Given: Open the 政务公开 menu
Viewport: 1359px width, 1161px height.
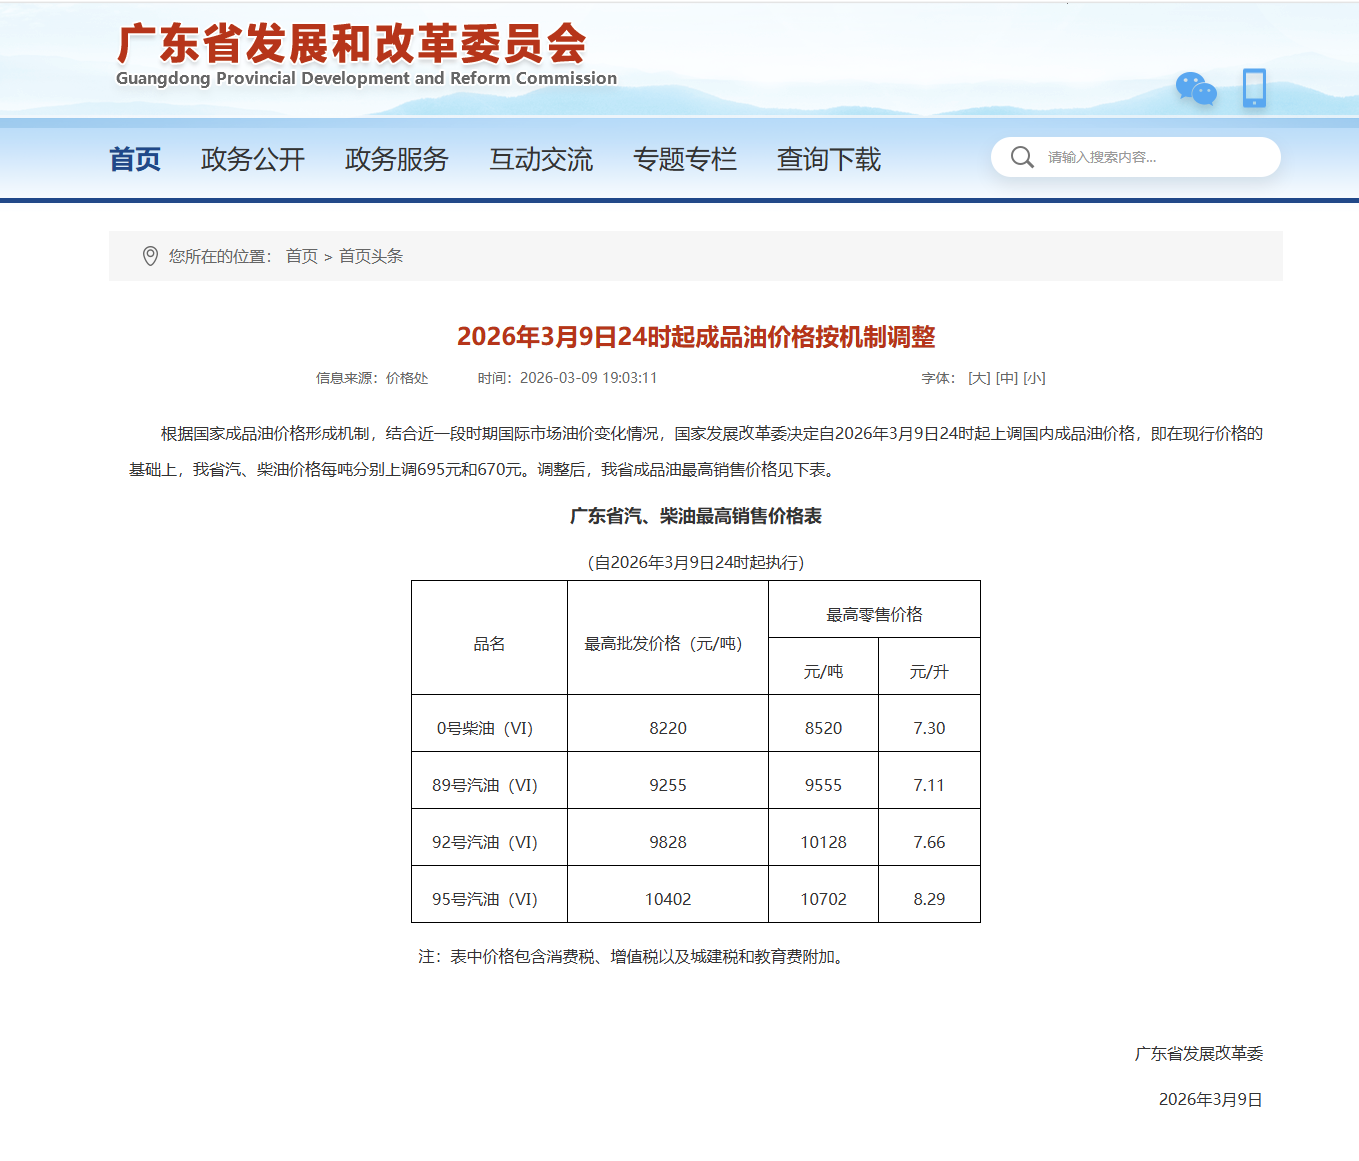Looking at the screenshot, I should pyautogui.click(x=253, y=159).
